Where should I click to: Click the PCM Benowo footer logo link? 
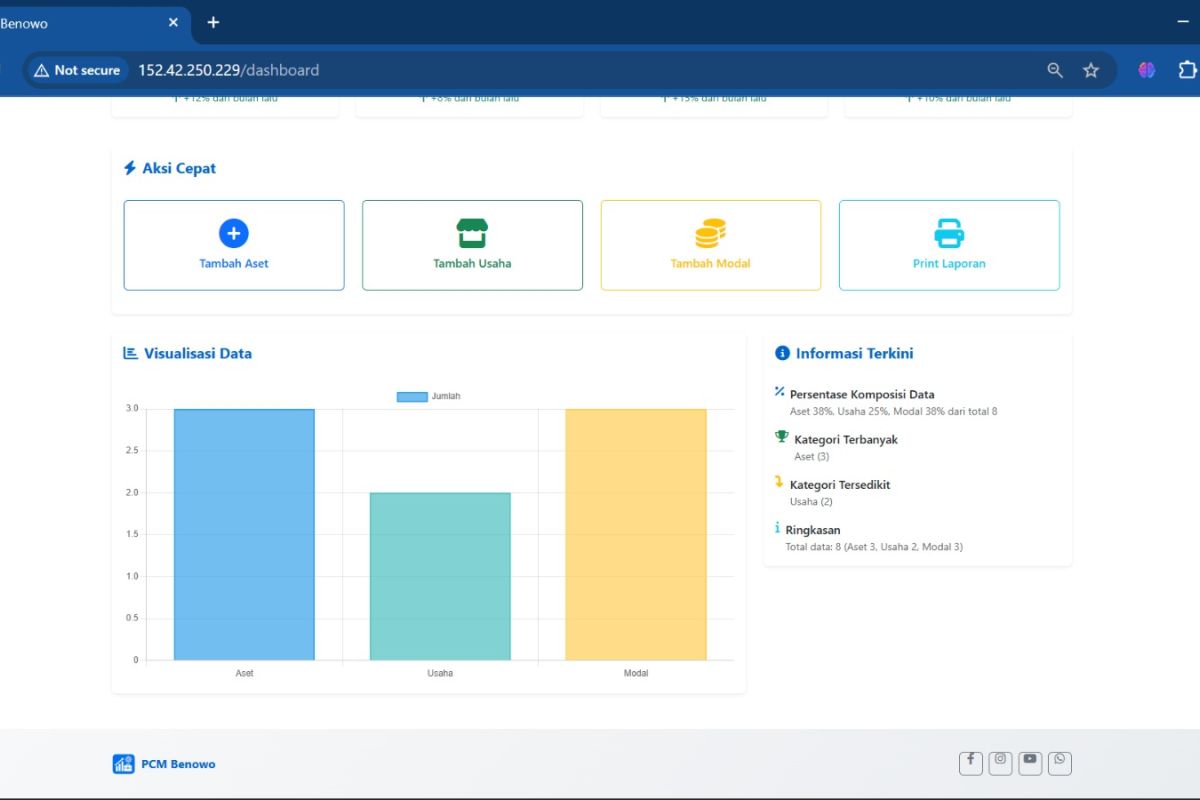coord(164,764)
